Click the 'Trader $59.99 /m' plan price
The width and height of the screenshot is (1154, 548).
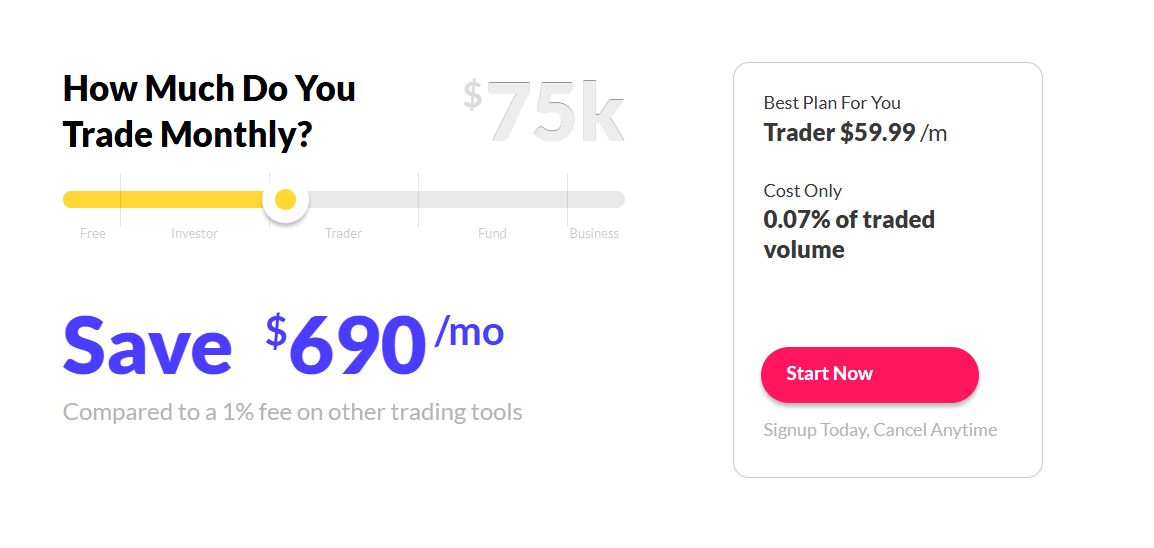(x=855, y=133)
